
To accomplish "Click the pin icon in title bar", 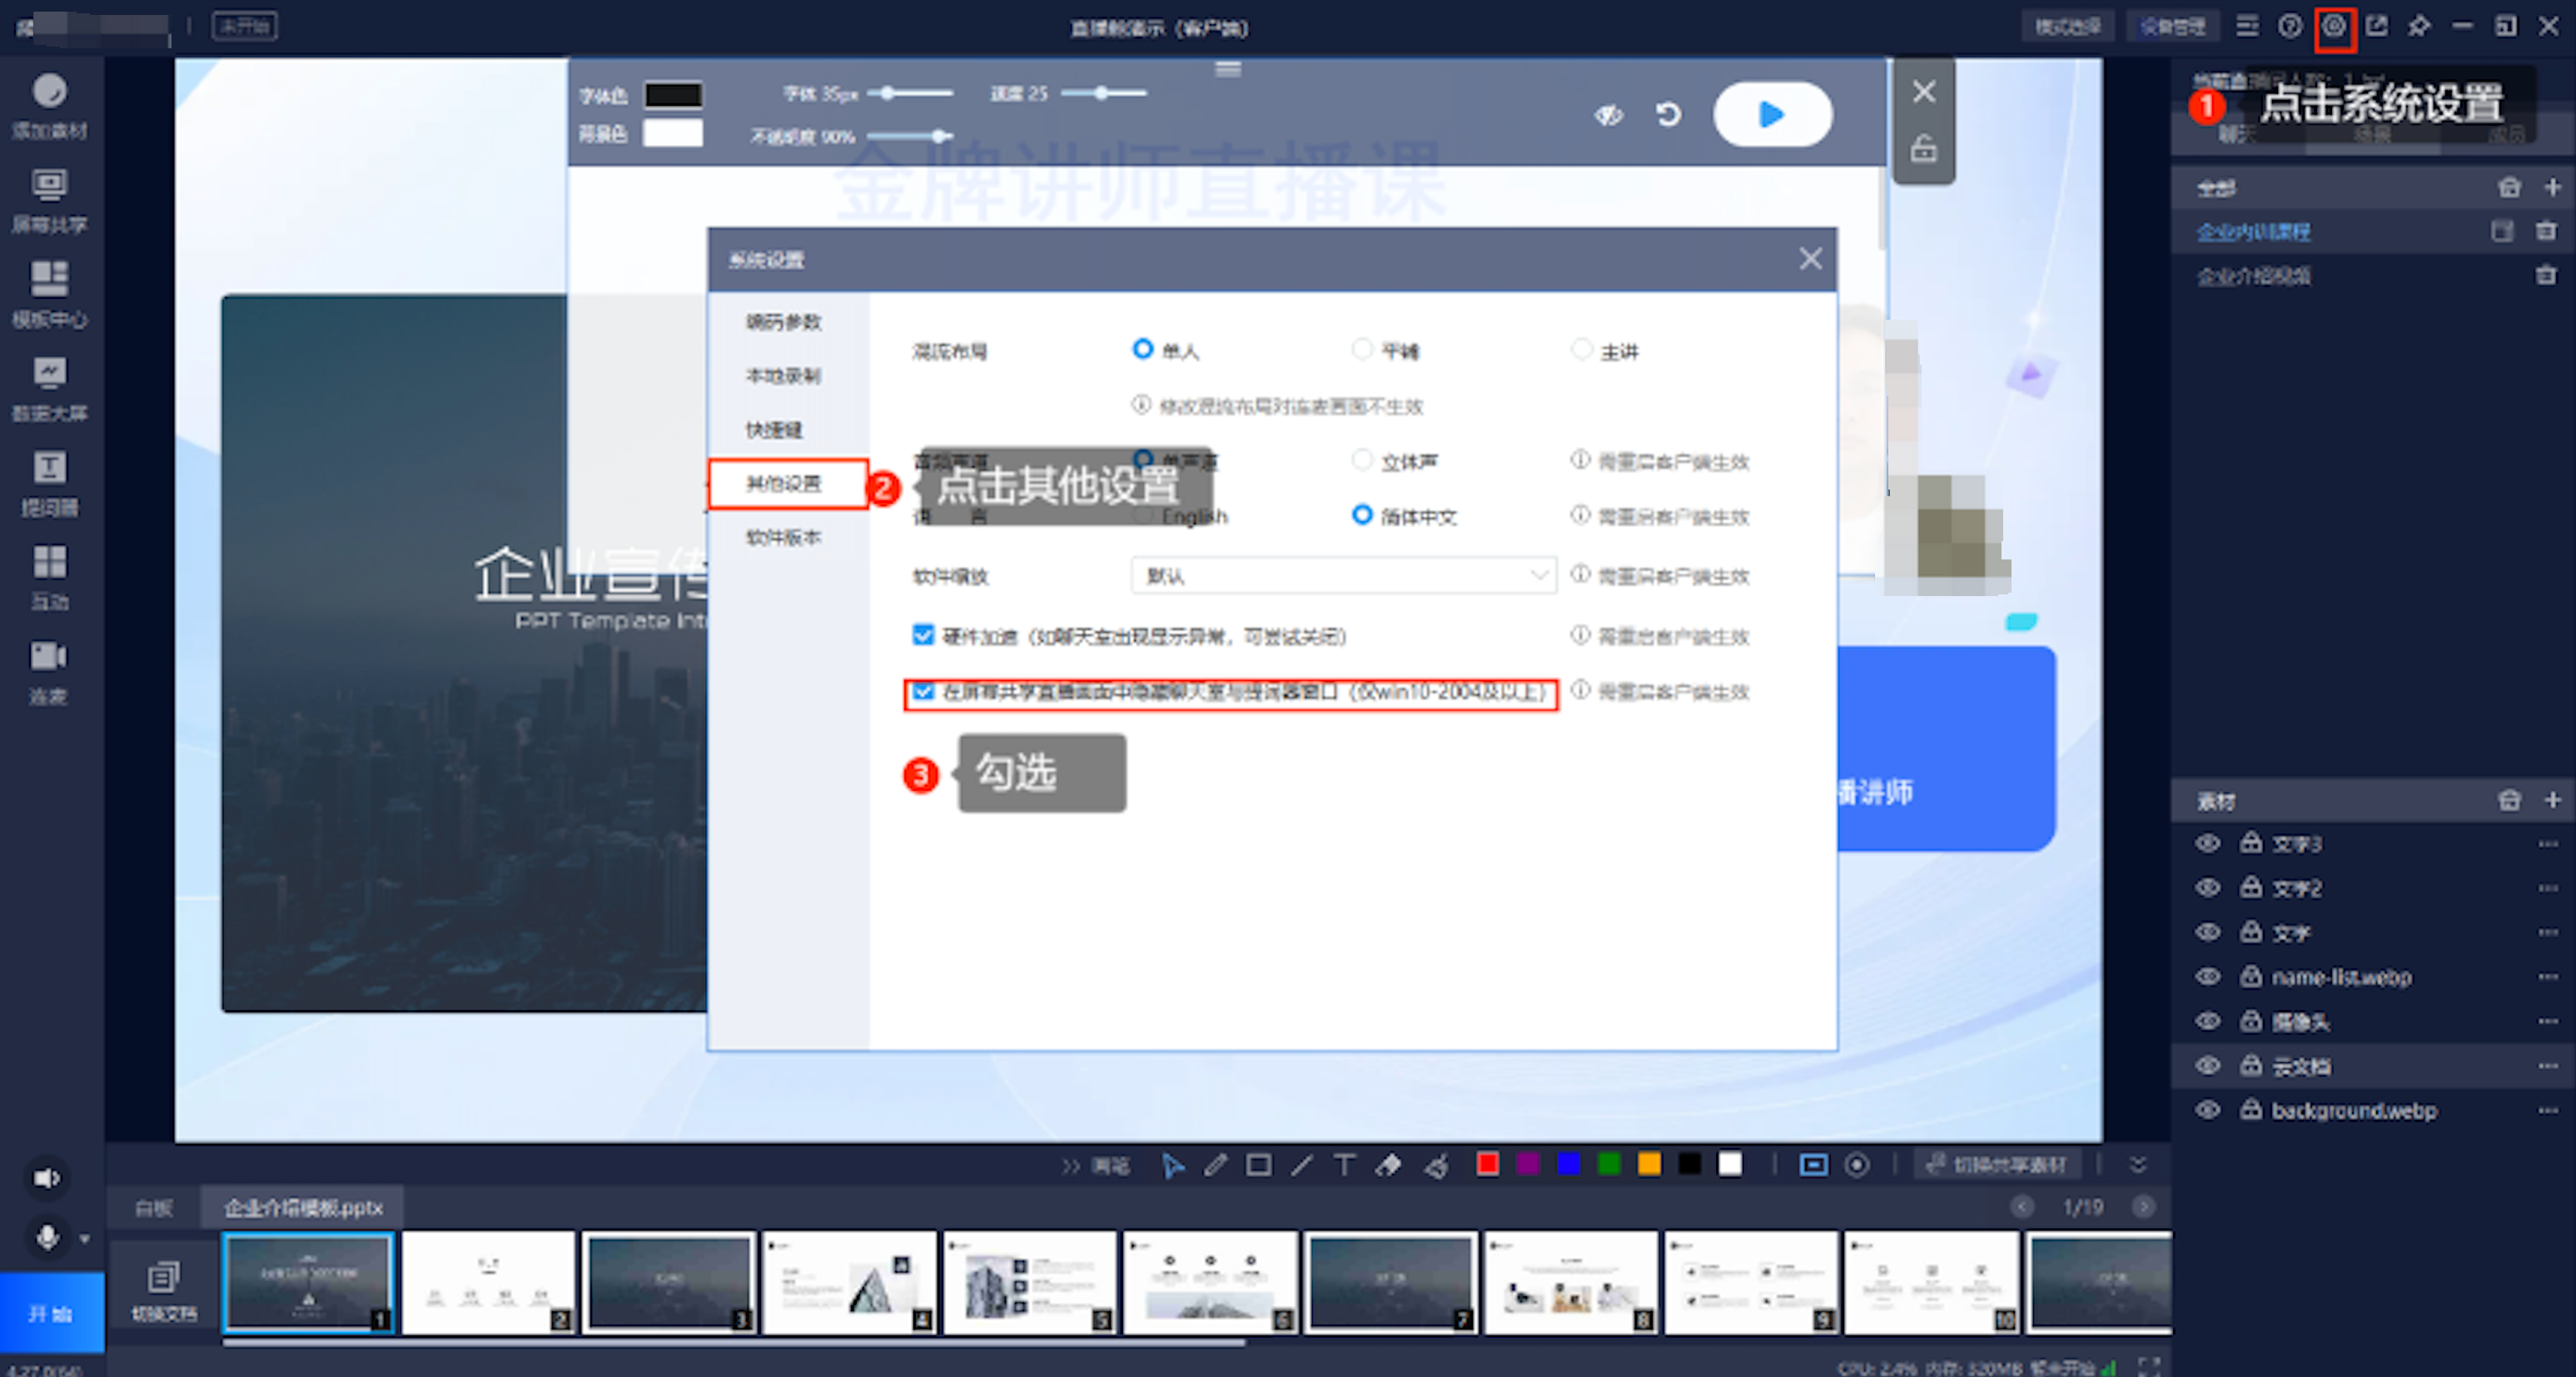I will pyautogui.click(x=2420, y=26).
